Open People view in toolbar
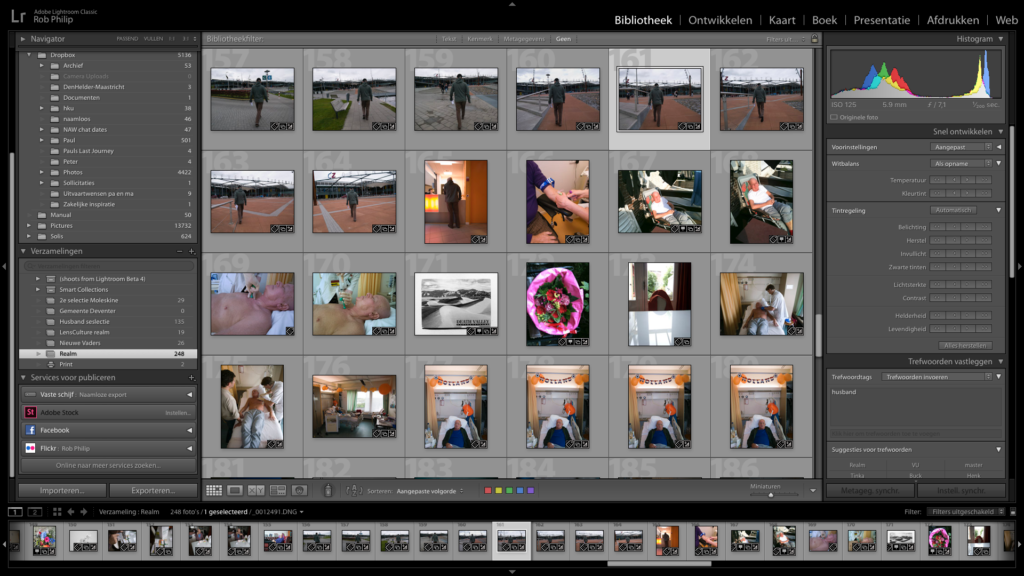Viewport: 1024px width, 576px height. click(x=299, y=490)
